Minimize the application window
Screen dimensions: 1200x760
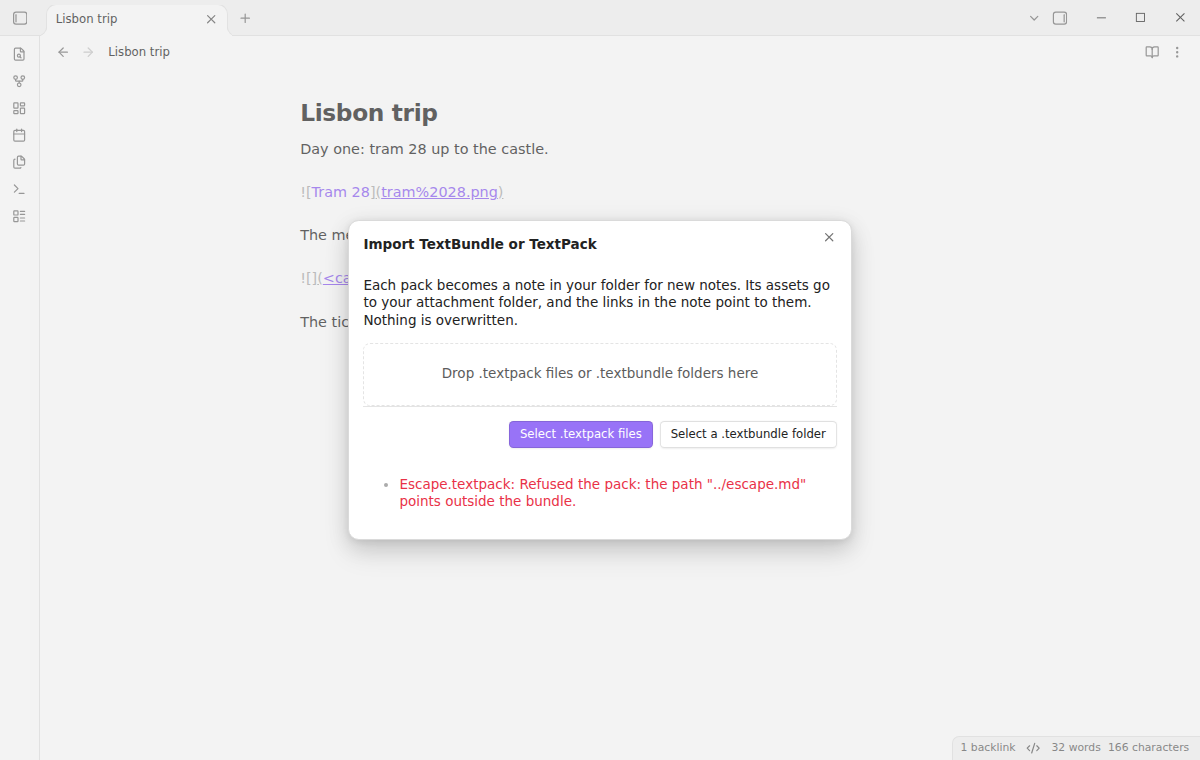pyautogui.click(x=1100, y=18)
